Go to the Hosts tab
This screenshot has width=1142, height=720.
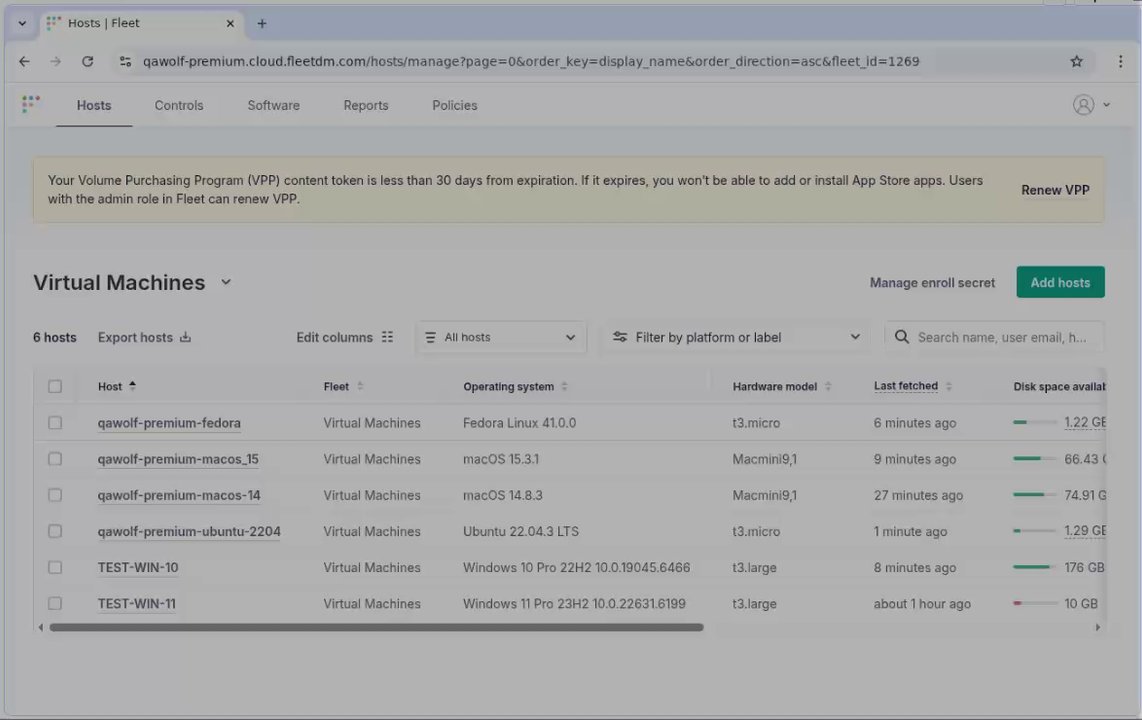(x=94, y=106)
